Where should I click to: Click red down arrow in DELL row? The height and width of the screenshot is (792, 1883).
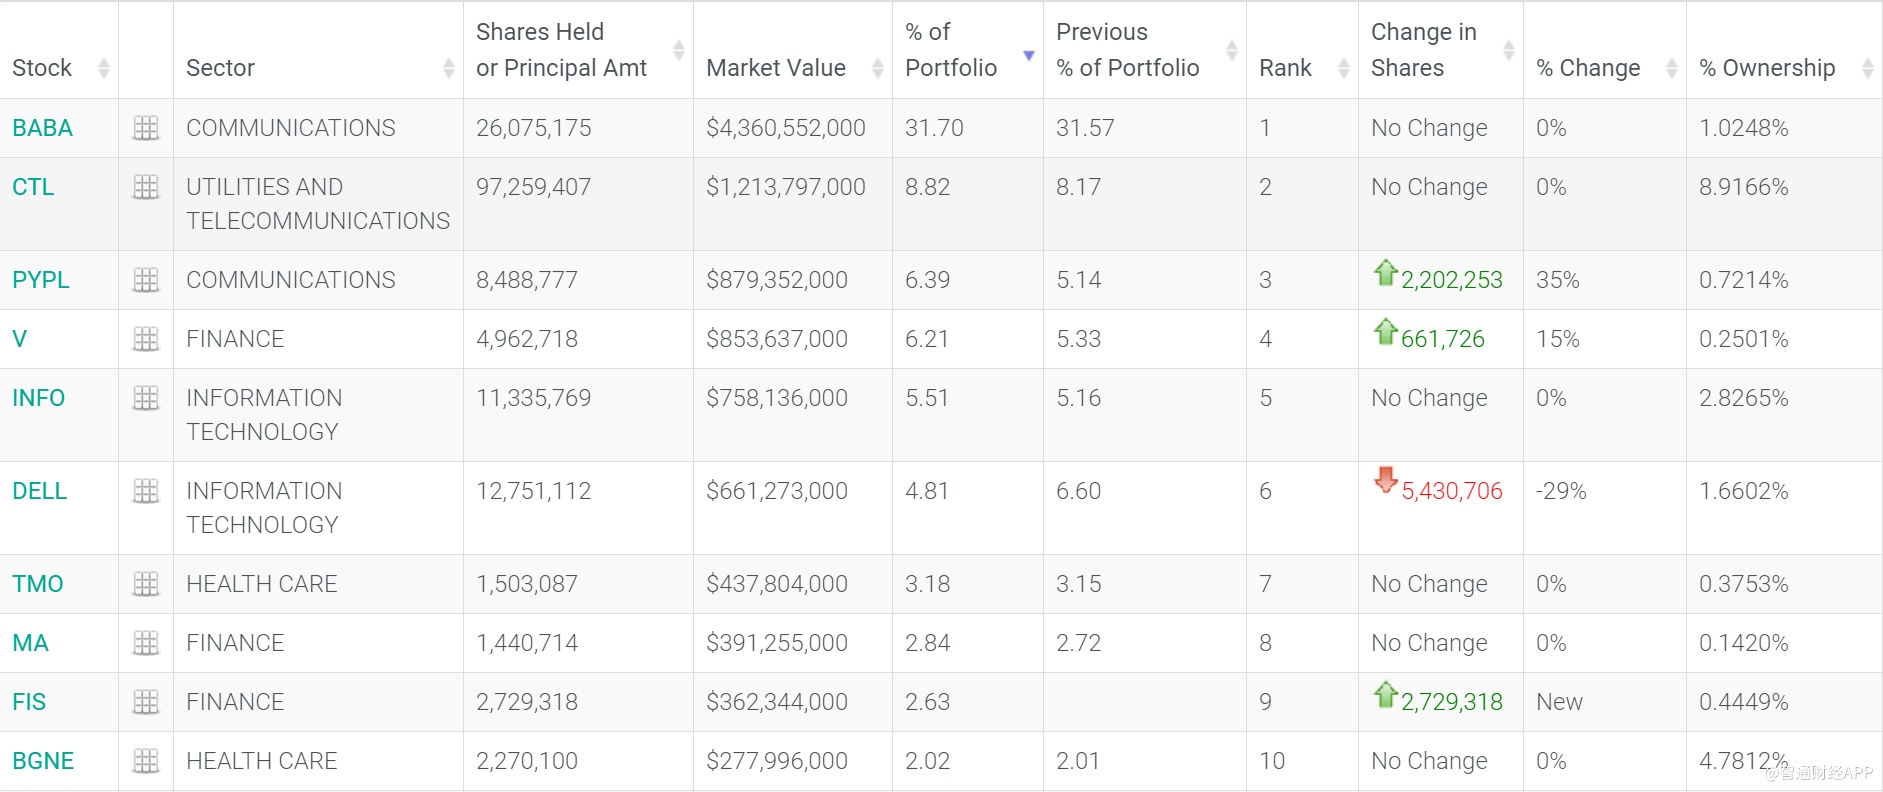tap(1385, 480)
